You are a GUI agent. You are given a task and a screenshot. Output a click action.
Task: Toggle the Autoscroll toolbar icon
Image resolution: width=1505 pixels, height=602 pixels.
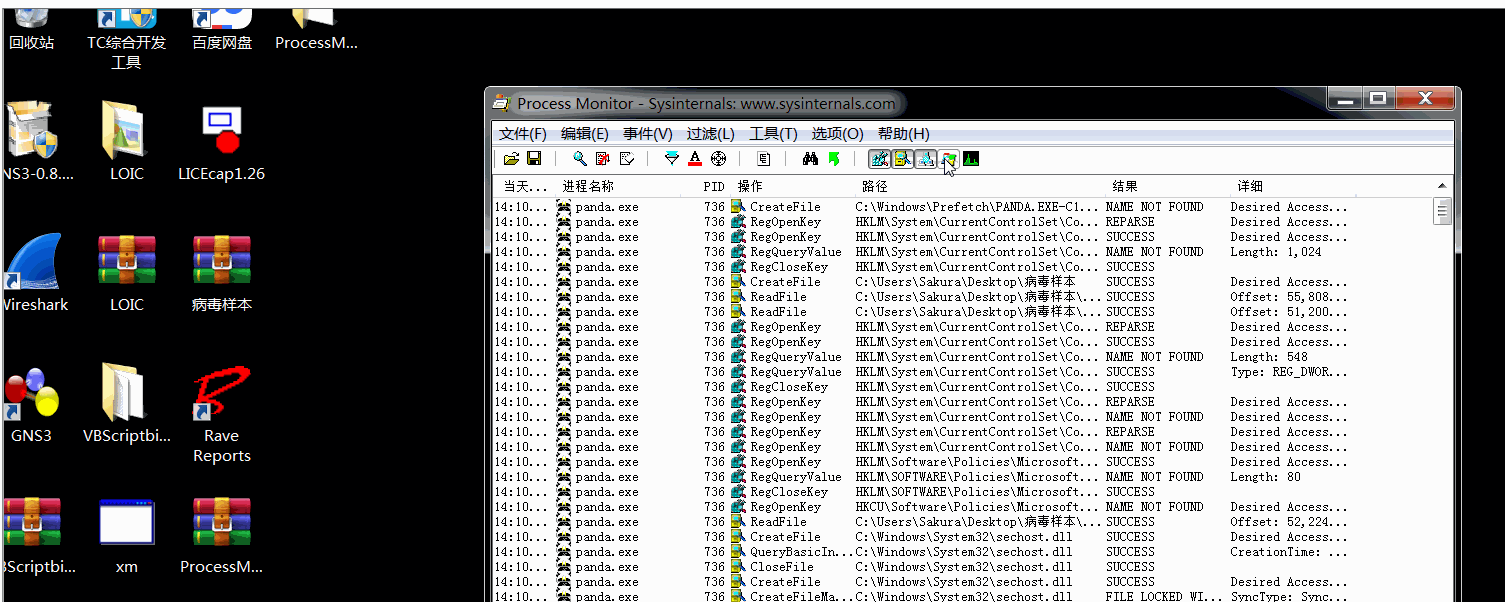click(x=603, y=159)
